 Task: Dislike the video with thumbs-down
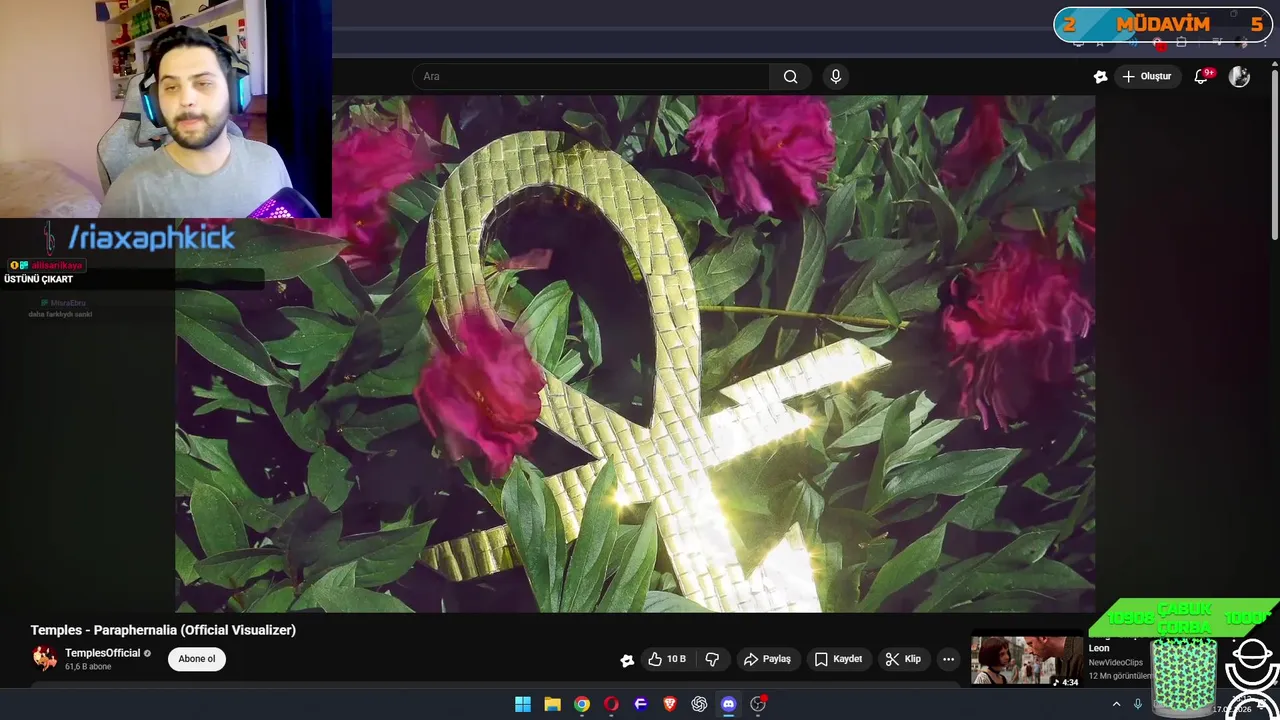(712, 659)
